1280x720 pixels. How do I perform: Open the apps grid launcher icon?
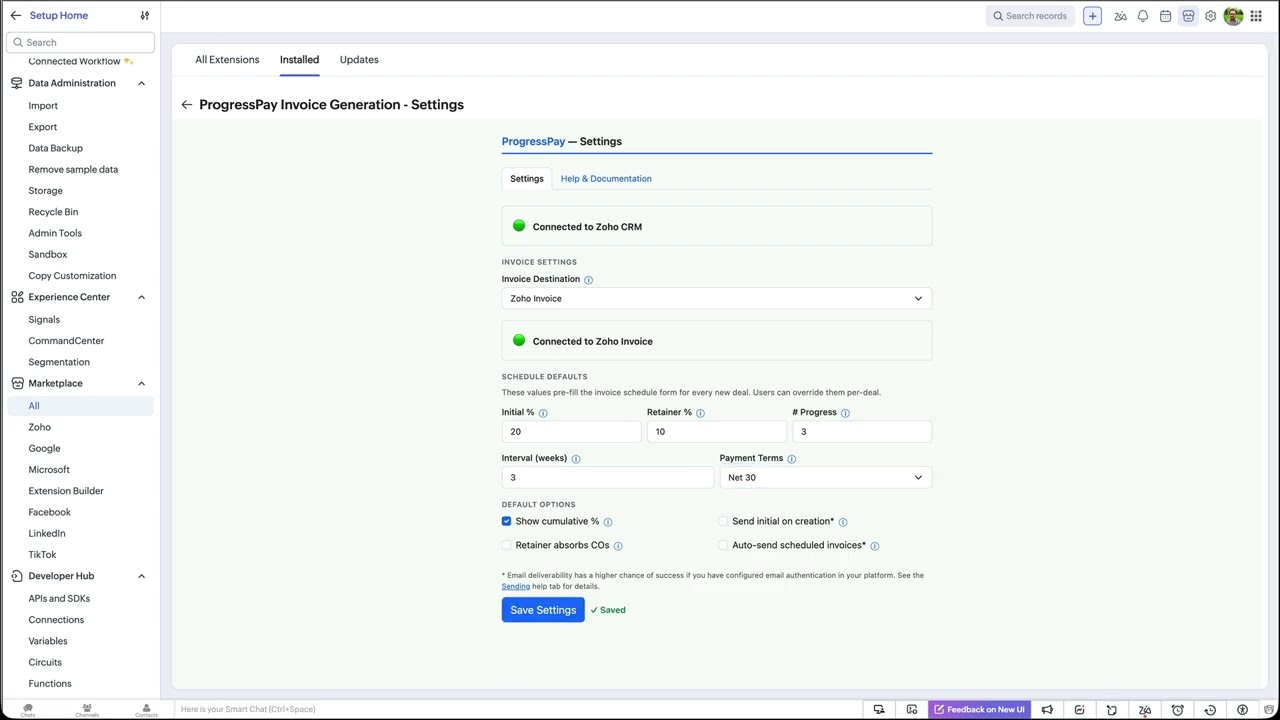(x=1256, y=16)
